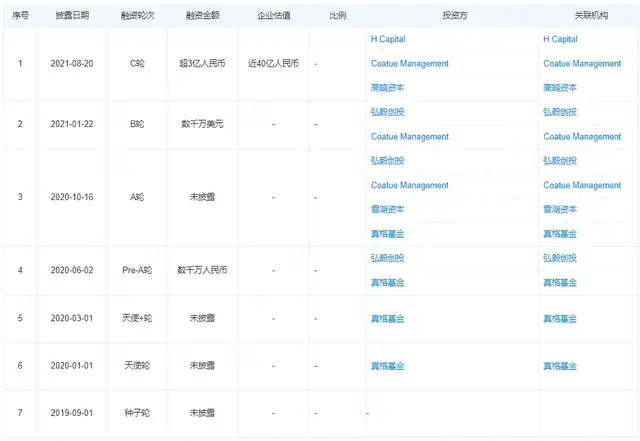Click the 比例 column header
This screenshot has height=441, width=640.
point(338,16)
